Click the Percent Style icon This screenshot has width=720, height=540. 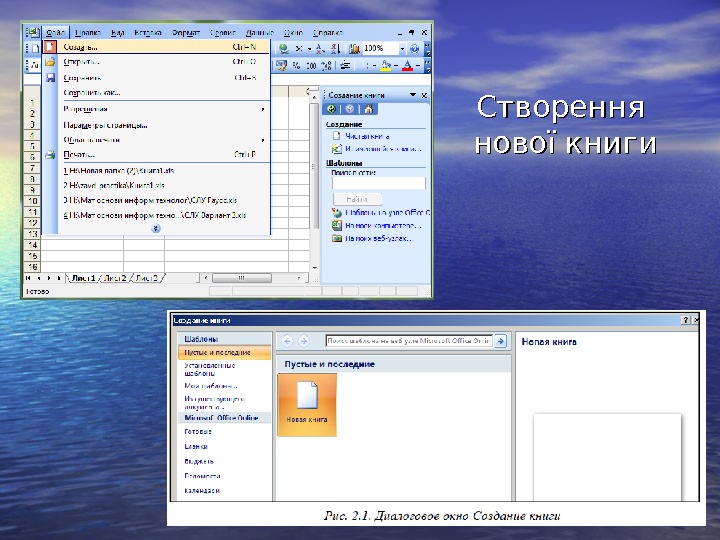point(296,66)
